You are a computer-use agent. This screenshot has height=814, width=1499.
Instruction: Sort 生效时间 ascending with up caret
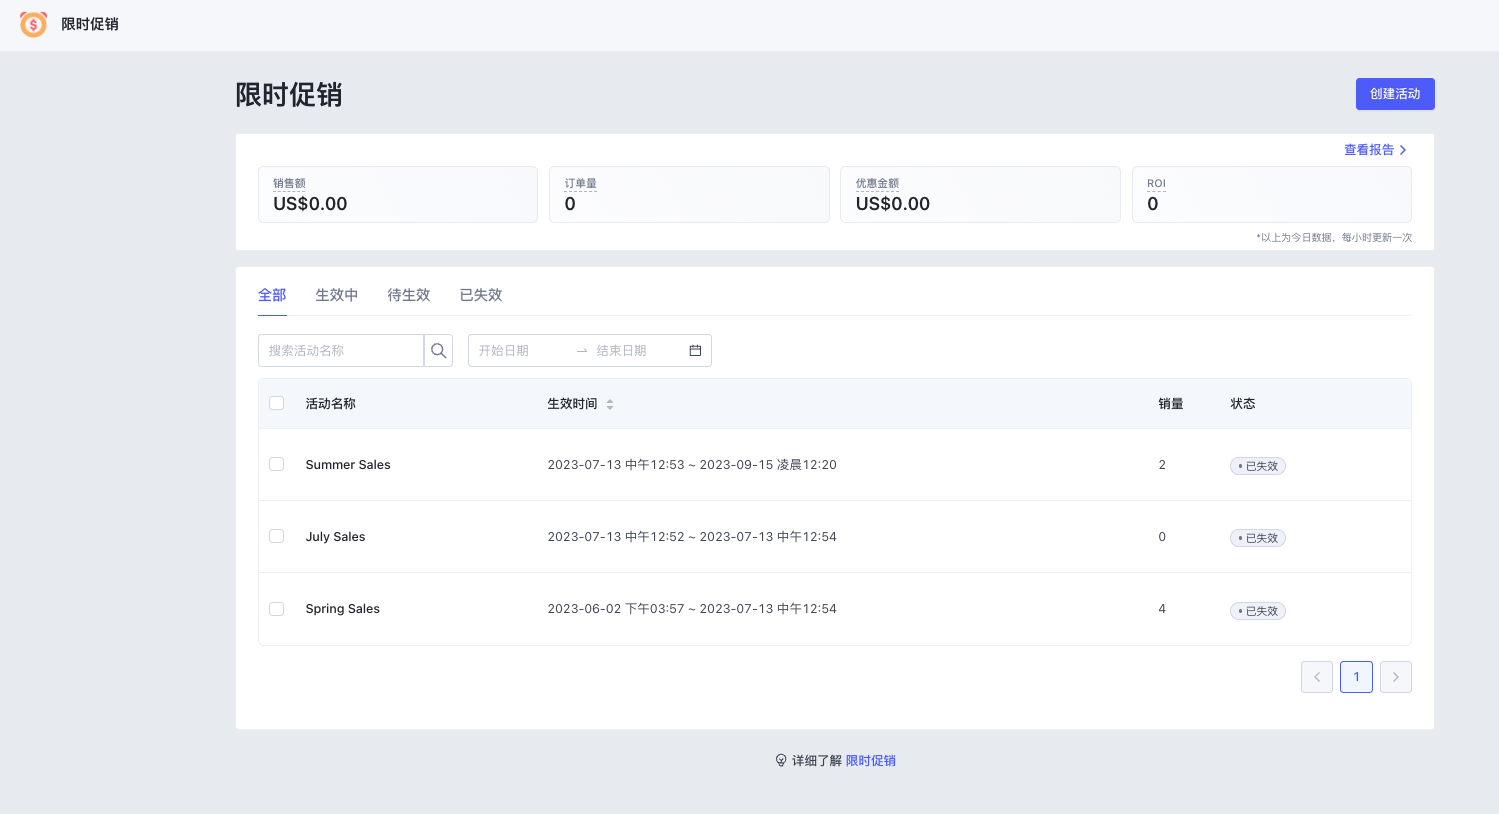[609, 399]
